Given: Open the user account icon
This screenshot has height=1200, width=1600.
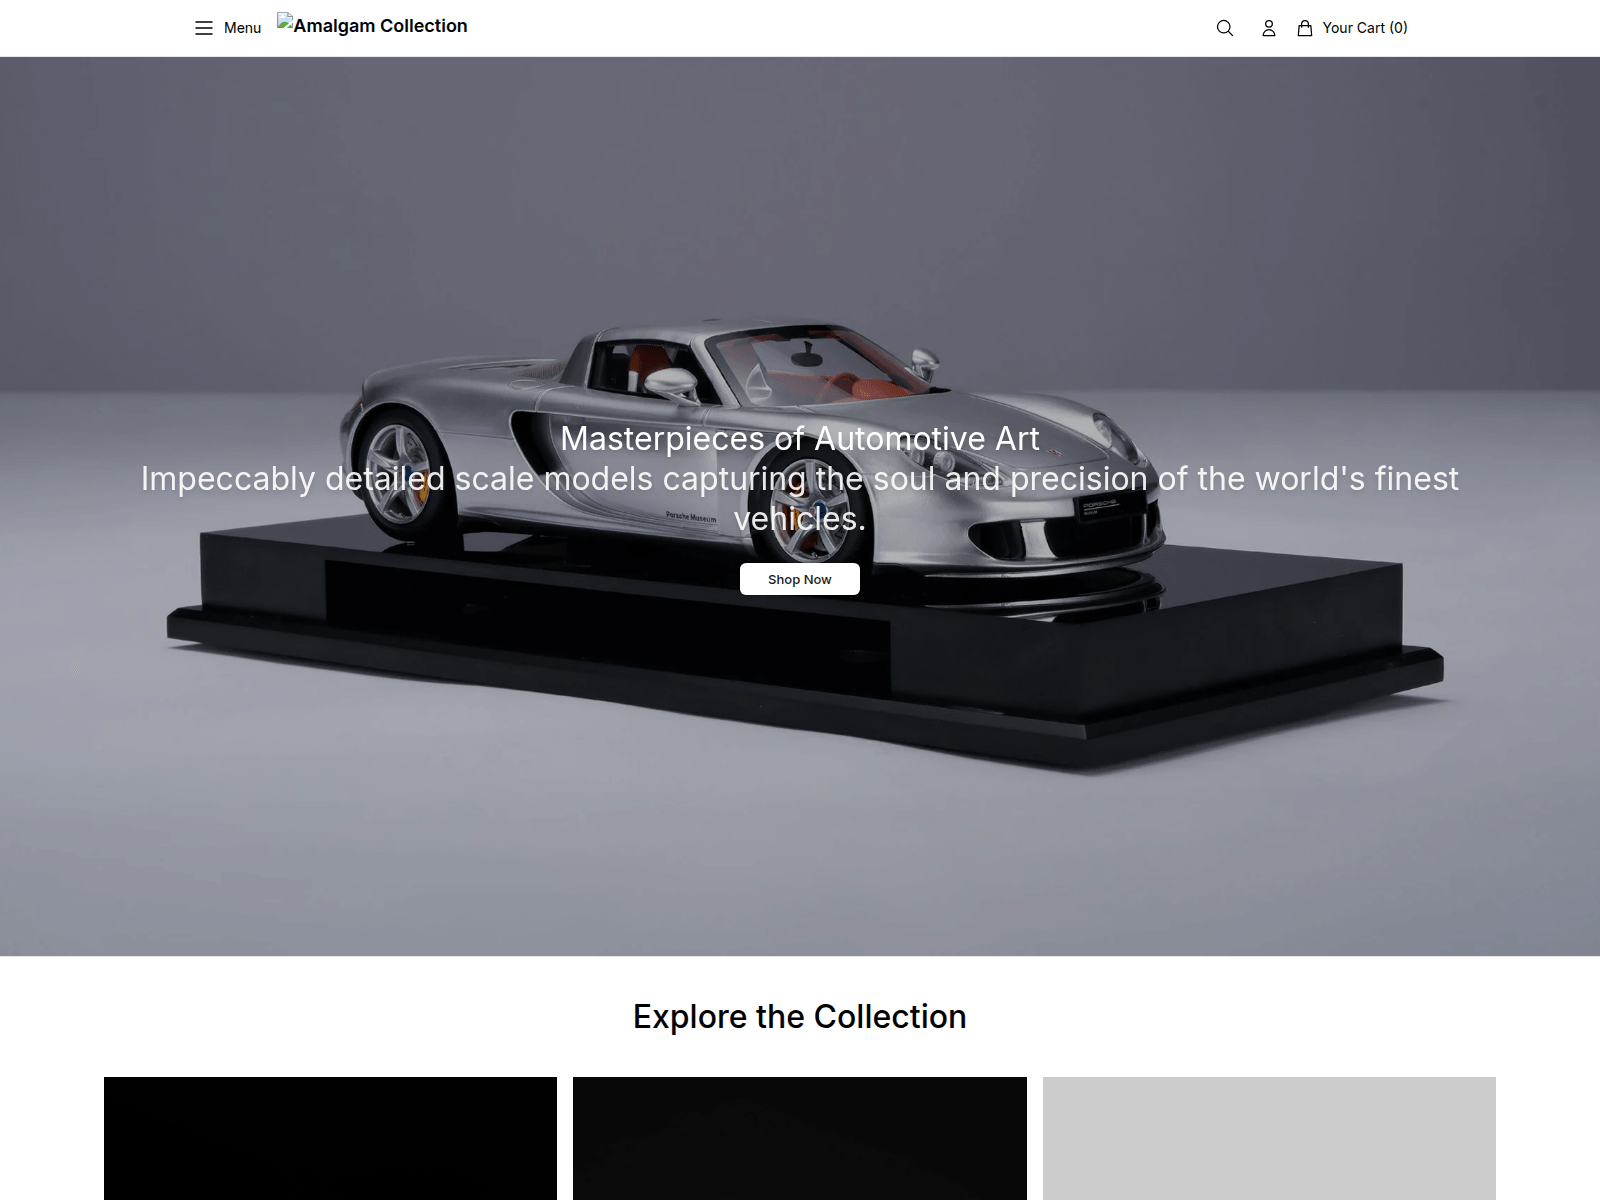Looking at the screenshot, I should 1268,28.
